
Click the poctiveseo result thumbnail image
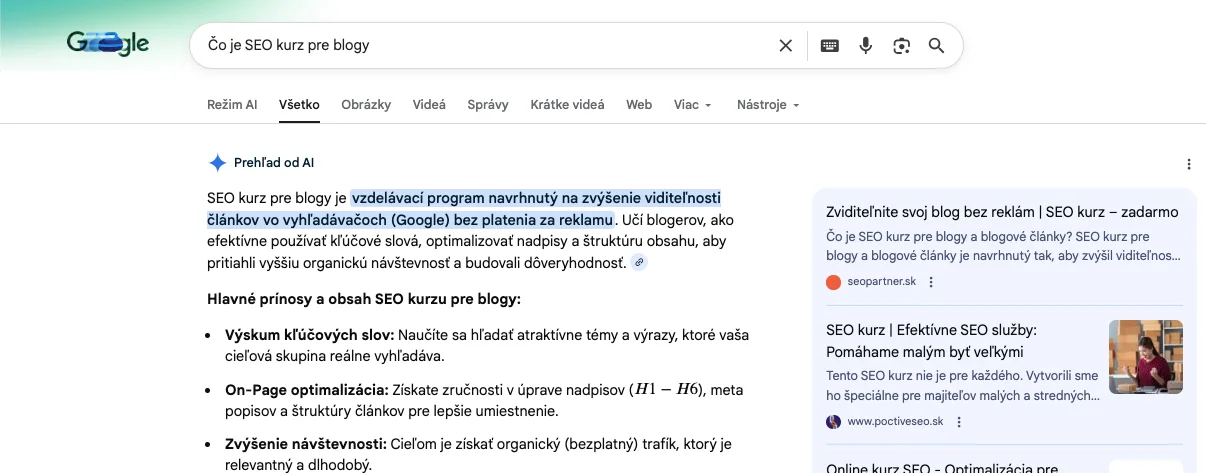tap(1145, 357)
